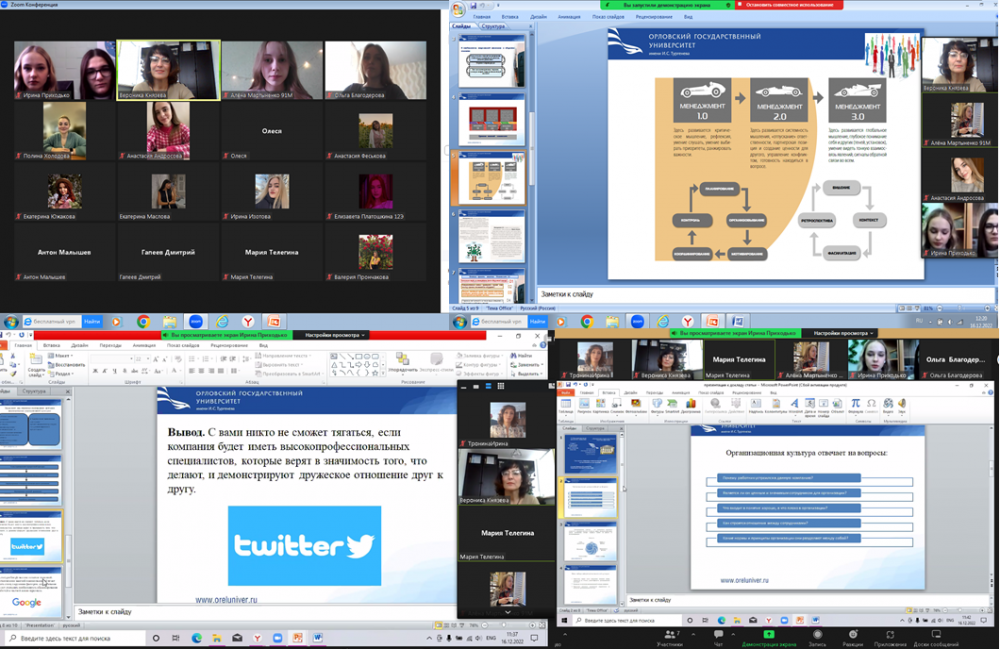Viewport: 1000px width, 649px height.
Task: Insert an equation with the Формула icon
Action: coord(855,405)
